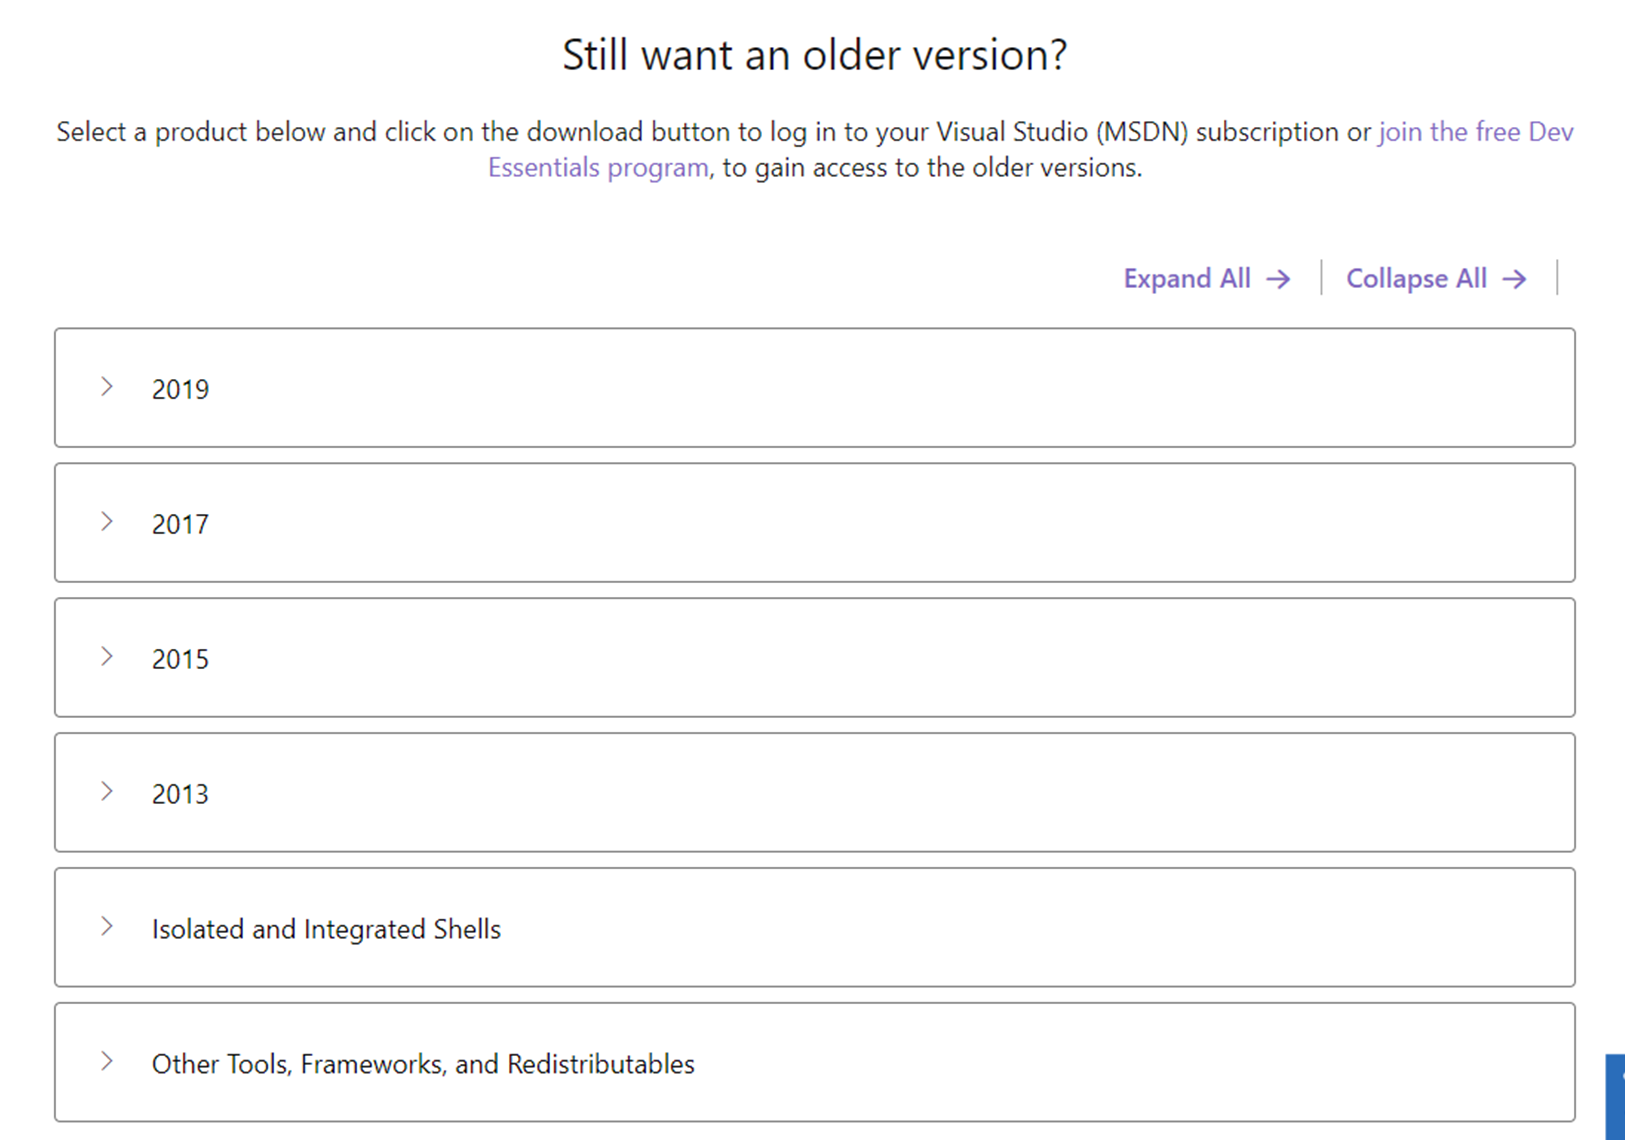Click the Expand All link
This screenshot has width=1625, height=1140.
point(1206,278)
